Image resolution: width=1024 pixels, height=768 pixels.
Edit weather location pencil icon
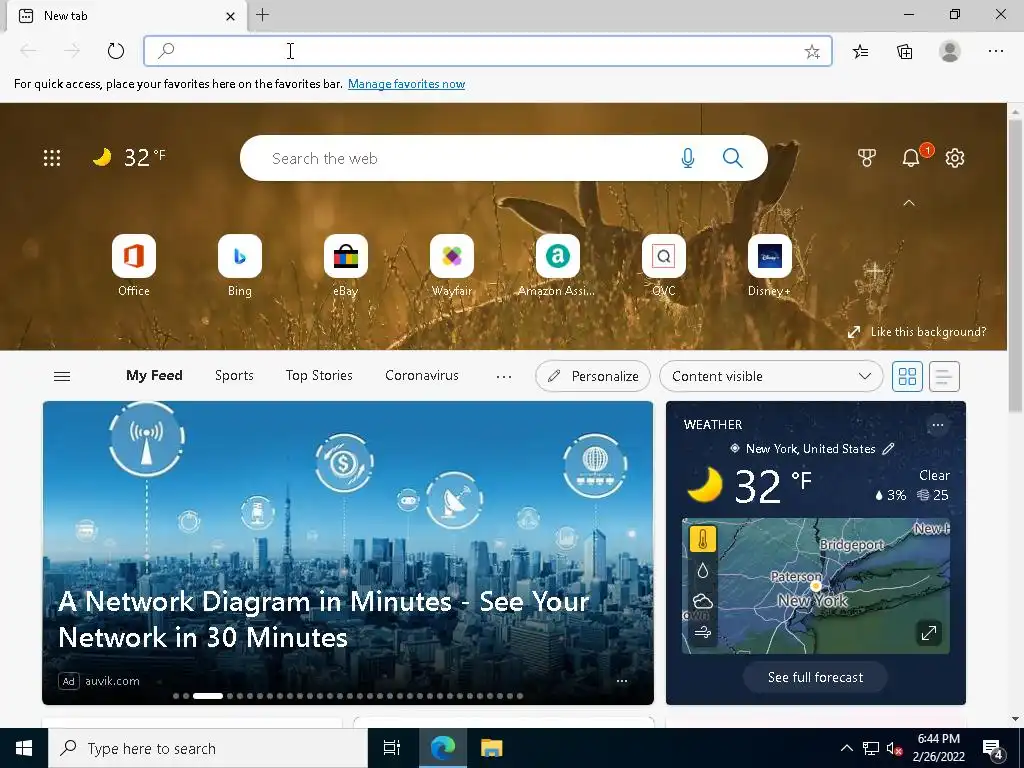click(x=888, y=449)
